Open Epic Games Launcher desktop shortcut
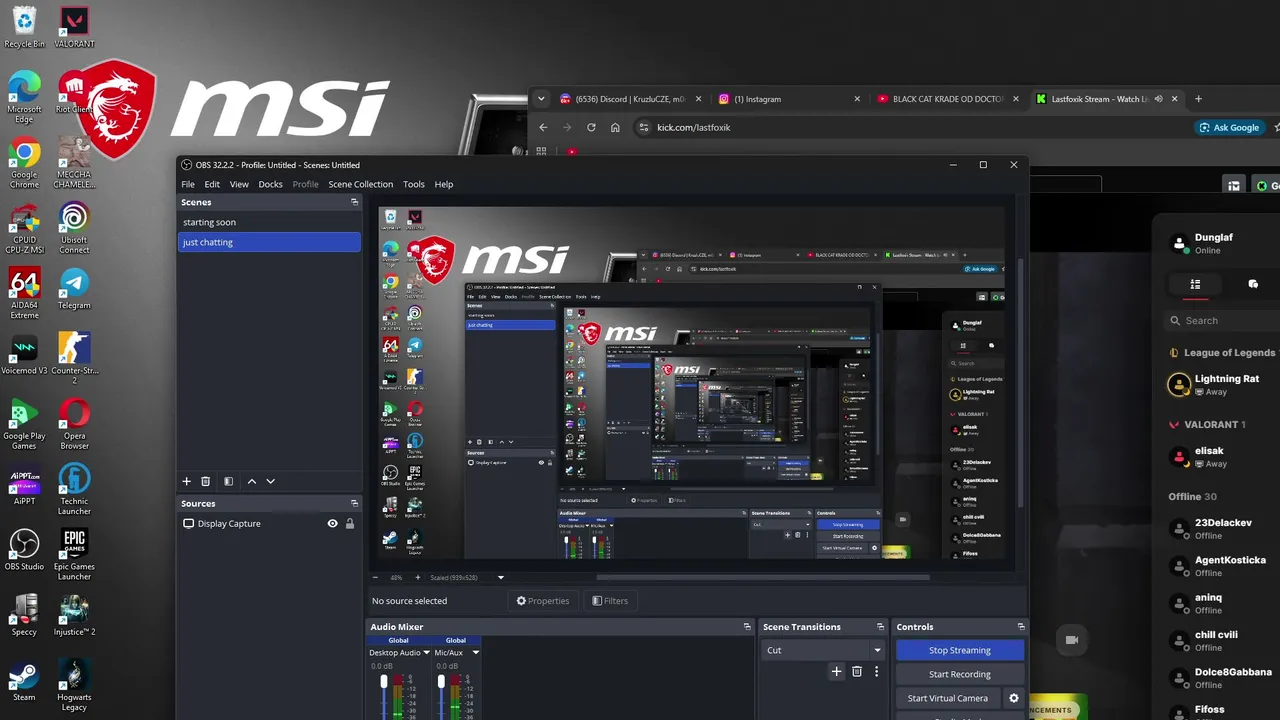1280x720 pixels. [x=74, y=553]
